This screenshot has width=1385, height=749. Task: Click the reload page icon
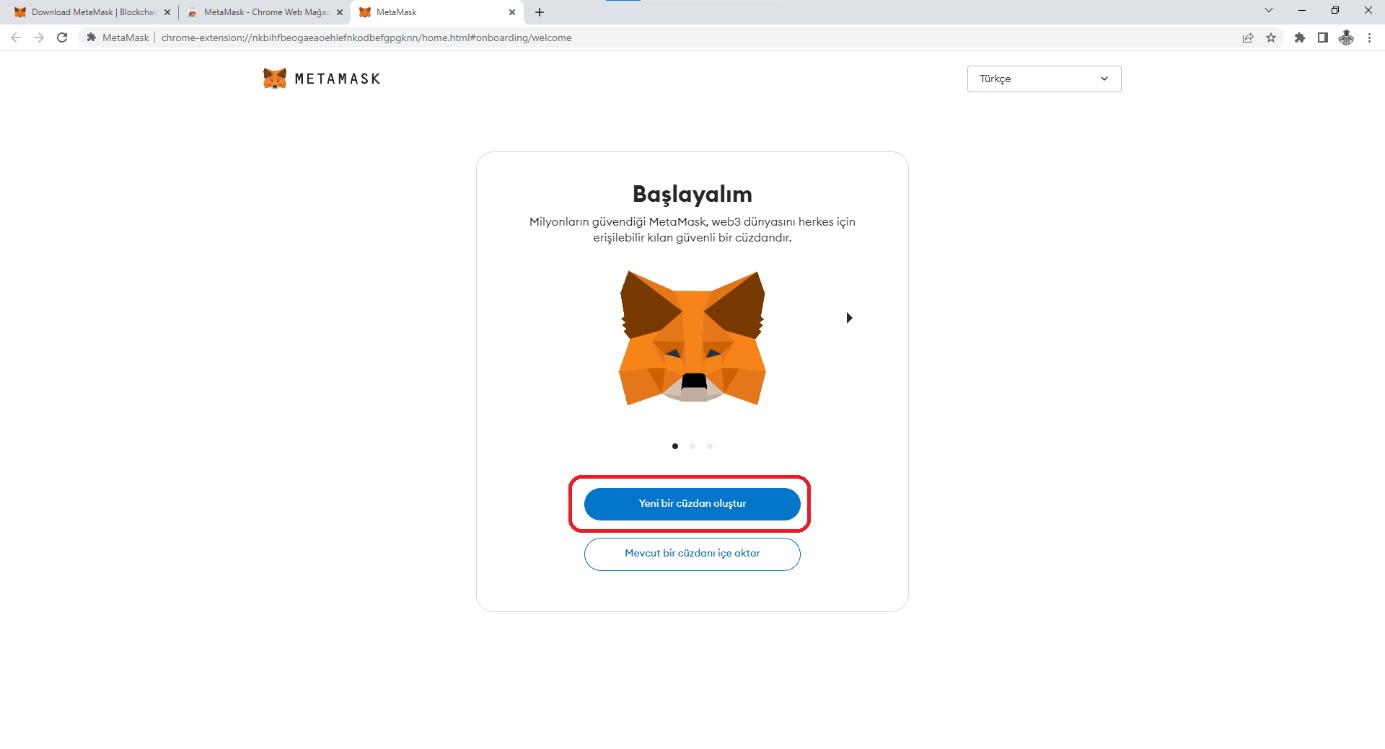click(62, 38)
